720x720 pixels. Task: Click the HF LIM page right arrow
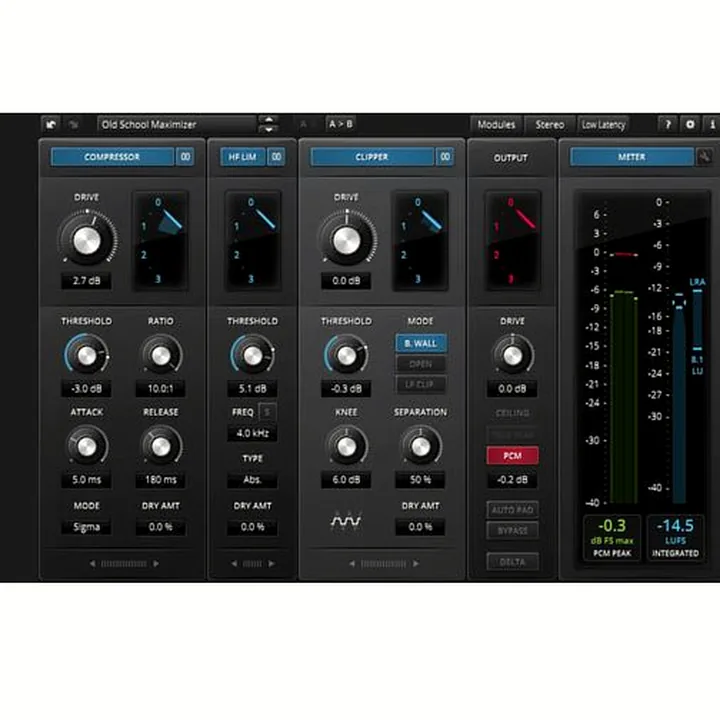(271, 563)
